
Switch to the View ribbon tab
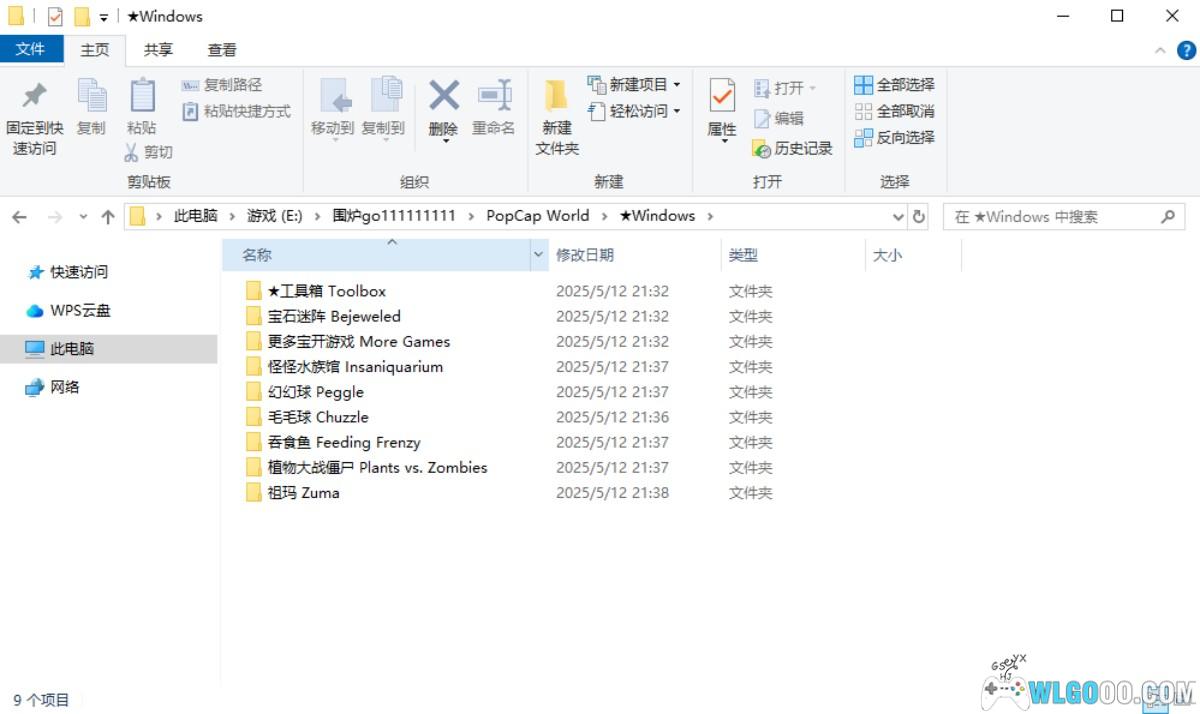tap(222, 50)
